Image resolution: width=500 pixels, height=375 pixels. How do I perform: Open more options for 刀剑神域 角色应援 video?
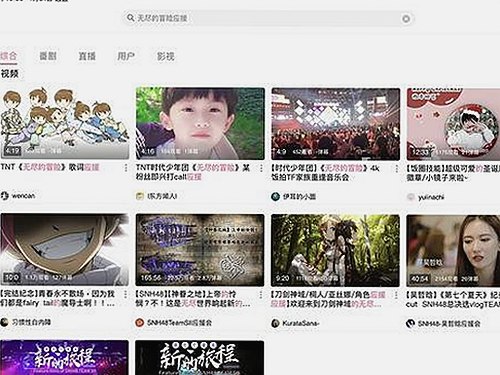pos(396,295)
